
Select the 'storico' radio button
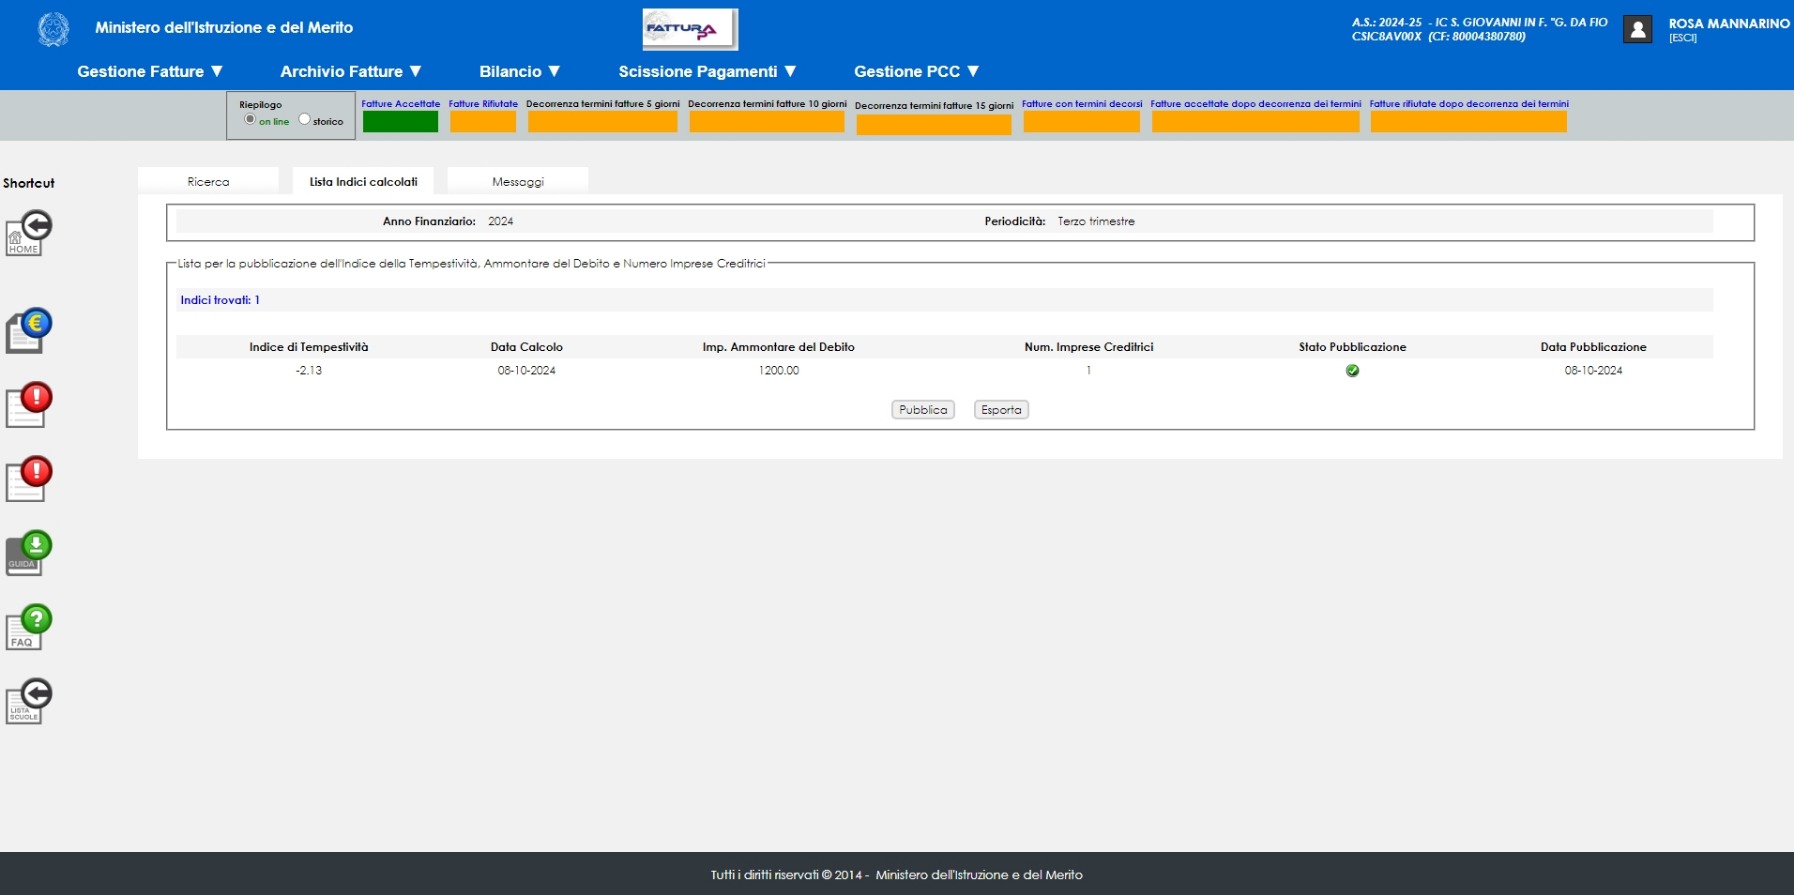coord(305,120)
